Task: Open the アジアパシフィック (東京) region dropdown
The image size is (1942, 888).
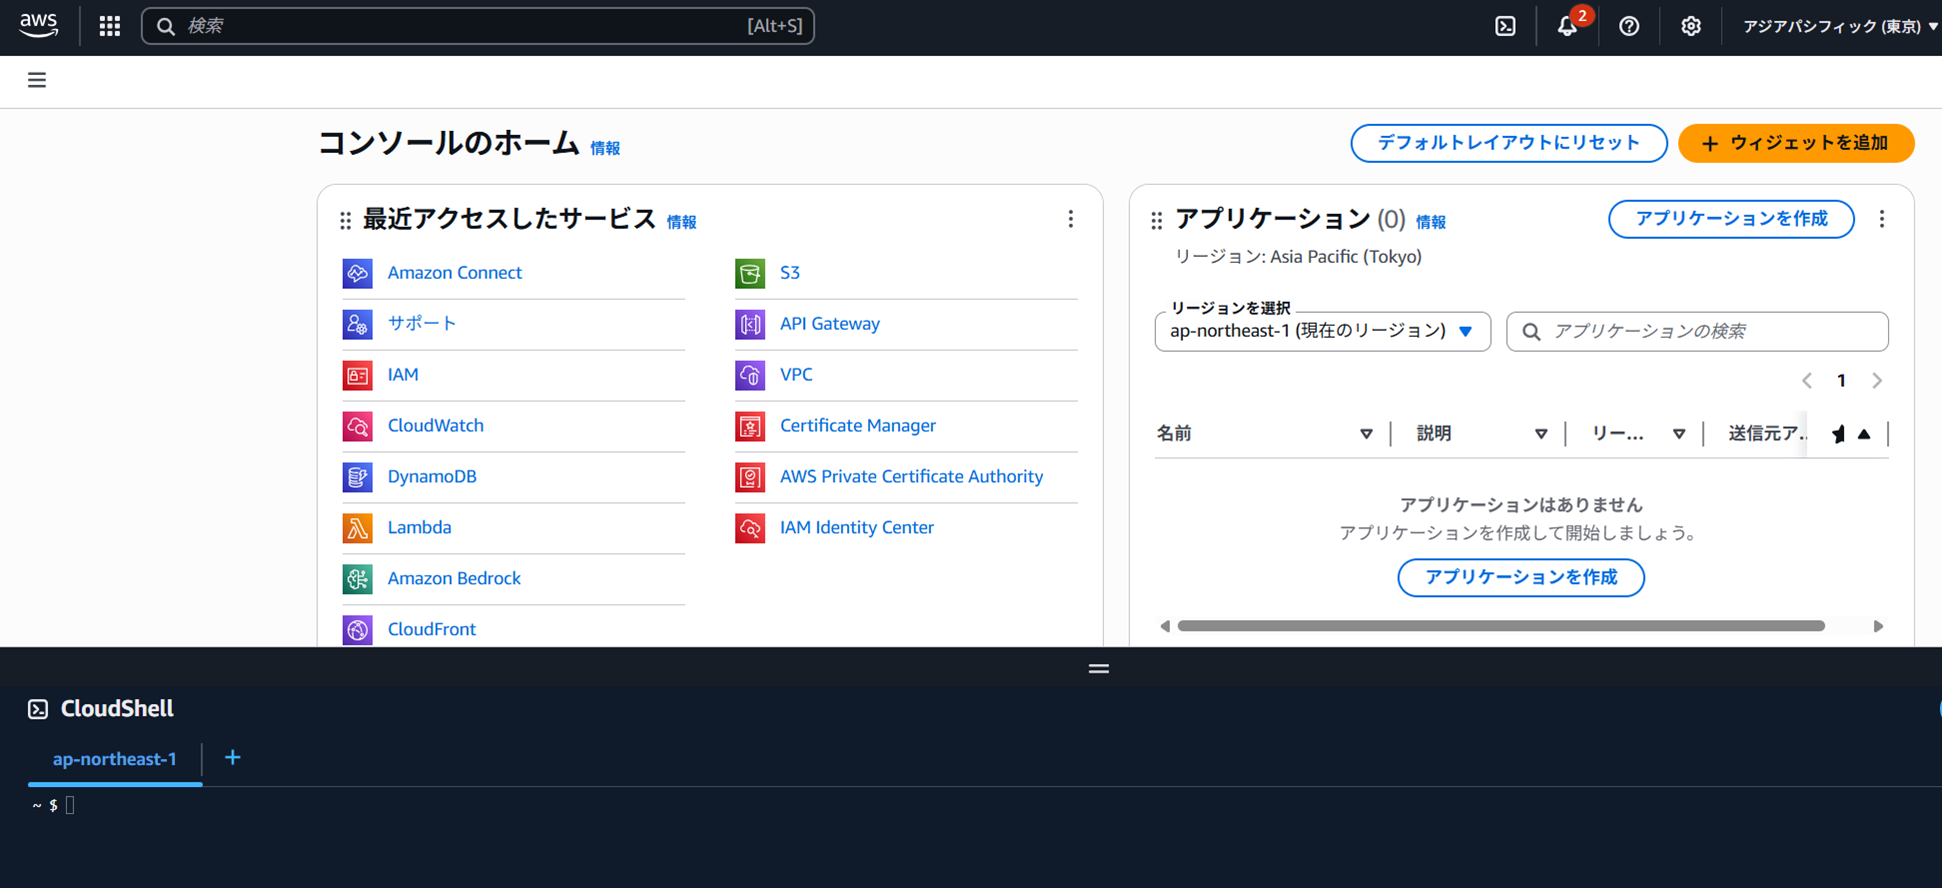Action: coord(1840,27)
